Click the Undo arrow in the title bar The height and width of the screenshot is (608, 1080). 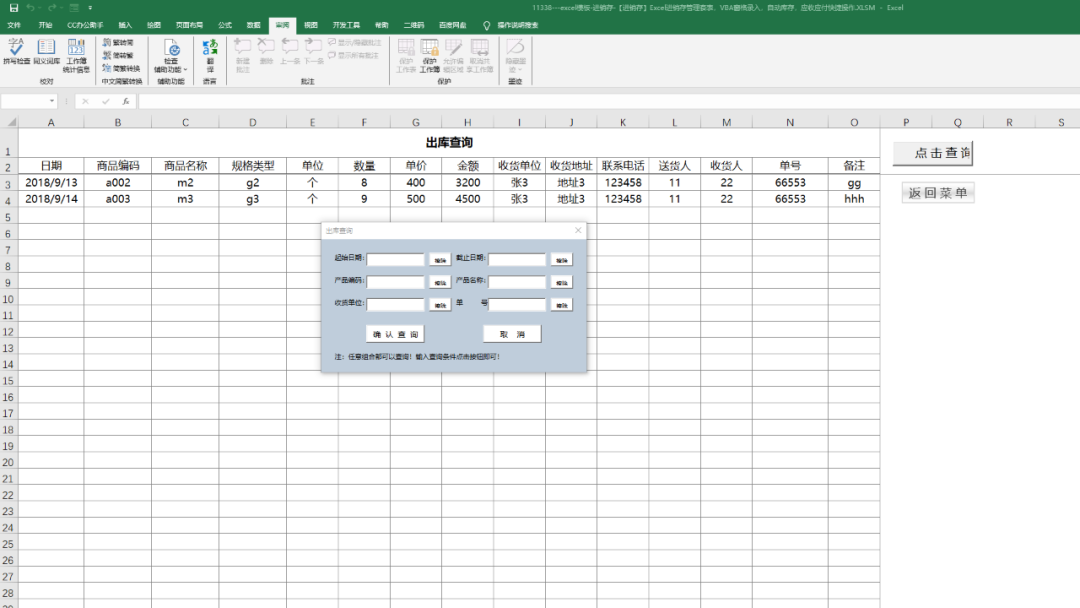30,8
